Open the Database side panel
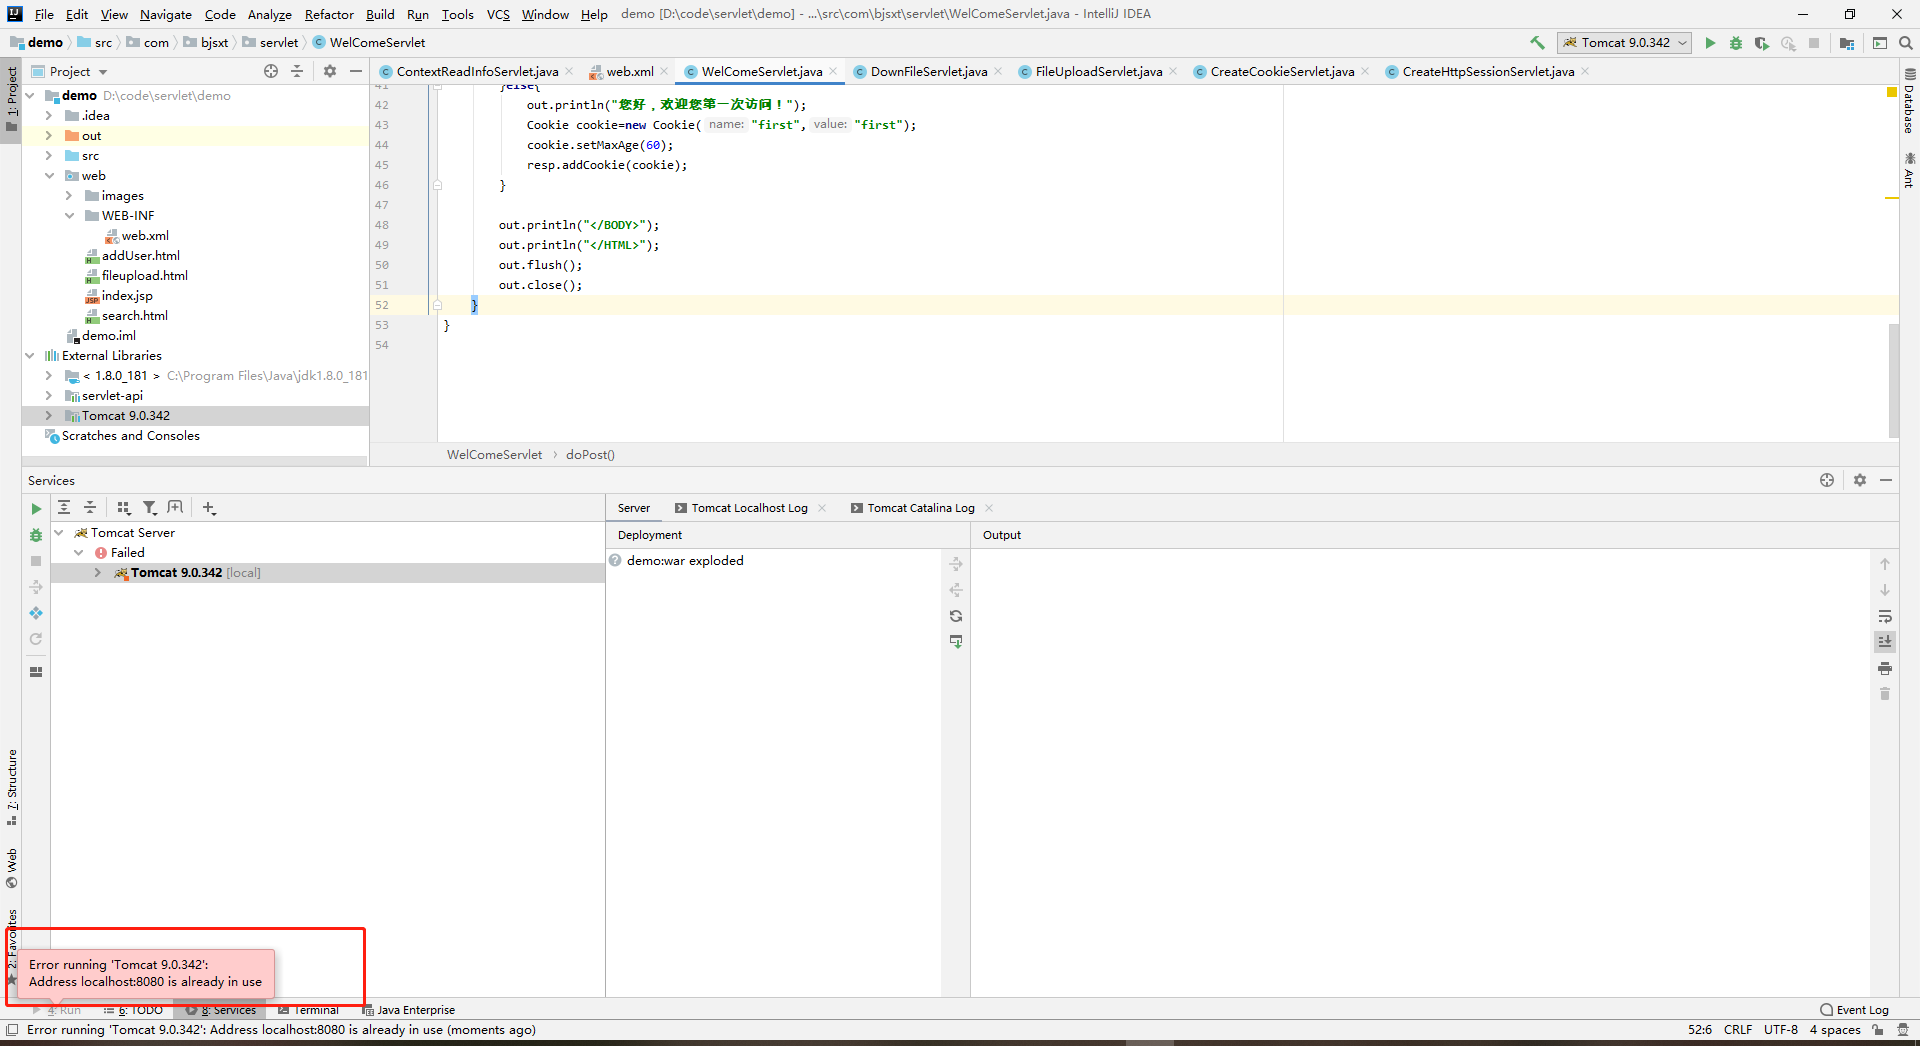1920x1046 pixels. tap(1909, 102)
